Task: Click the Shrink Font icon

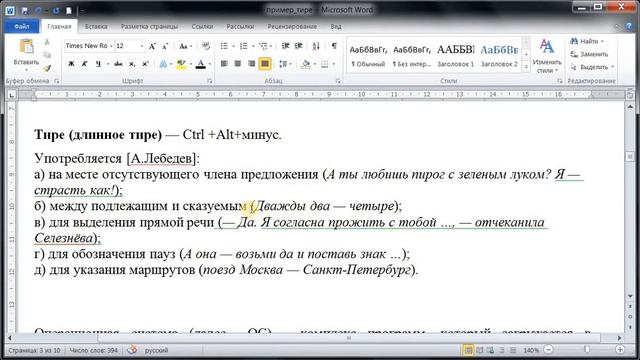Action: tap(165, 46)
